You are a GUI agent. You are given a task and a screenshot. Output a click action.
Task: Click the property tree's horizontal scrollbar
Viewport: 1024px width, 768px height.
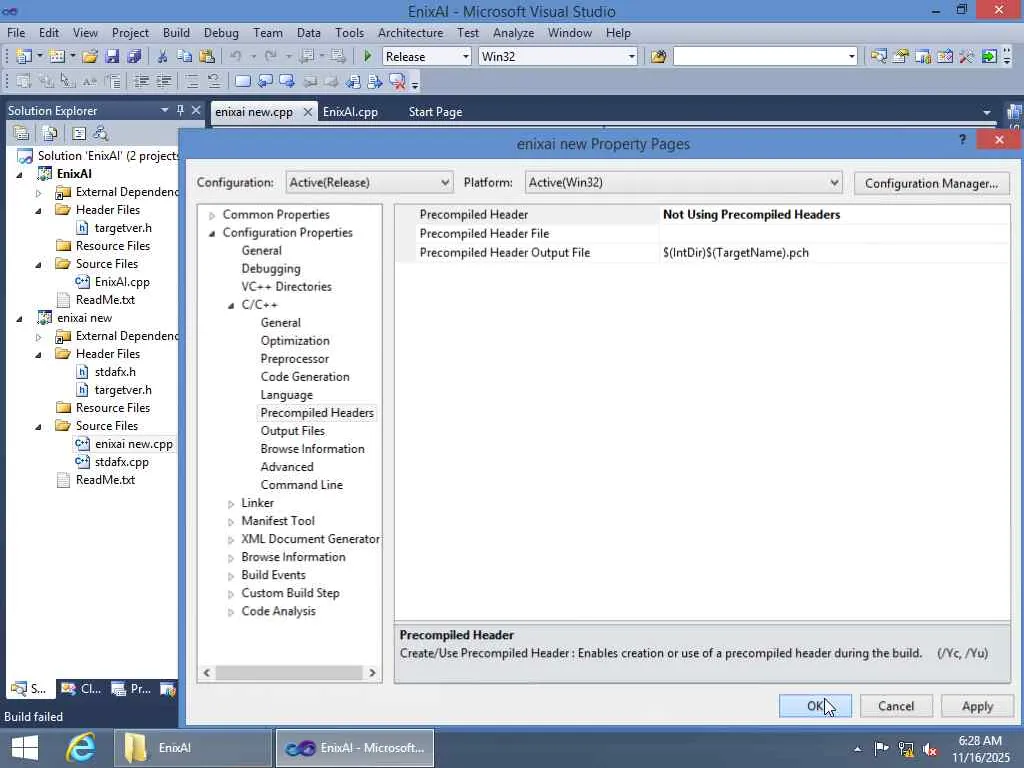pyautogui.click(x=289, y=673)
